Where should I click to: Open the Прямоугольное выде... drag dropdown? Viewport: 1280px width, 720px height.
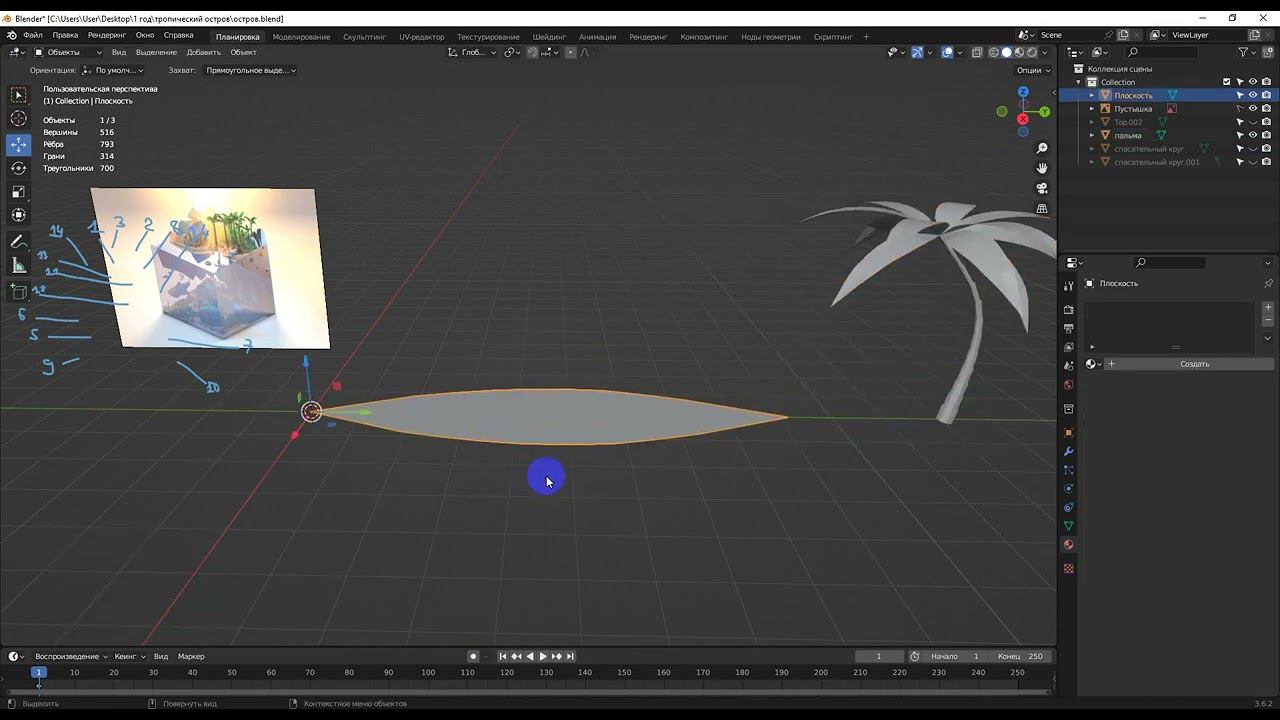(x=250, y=70)
